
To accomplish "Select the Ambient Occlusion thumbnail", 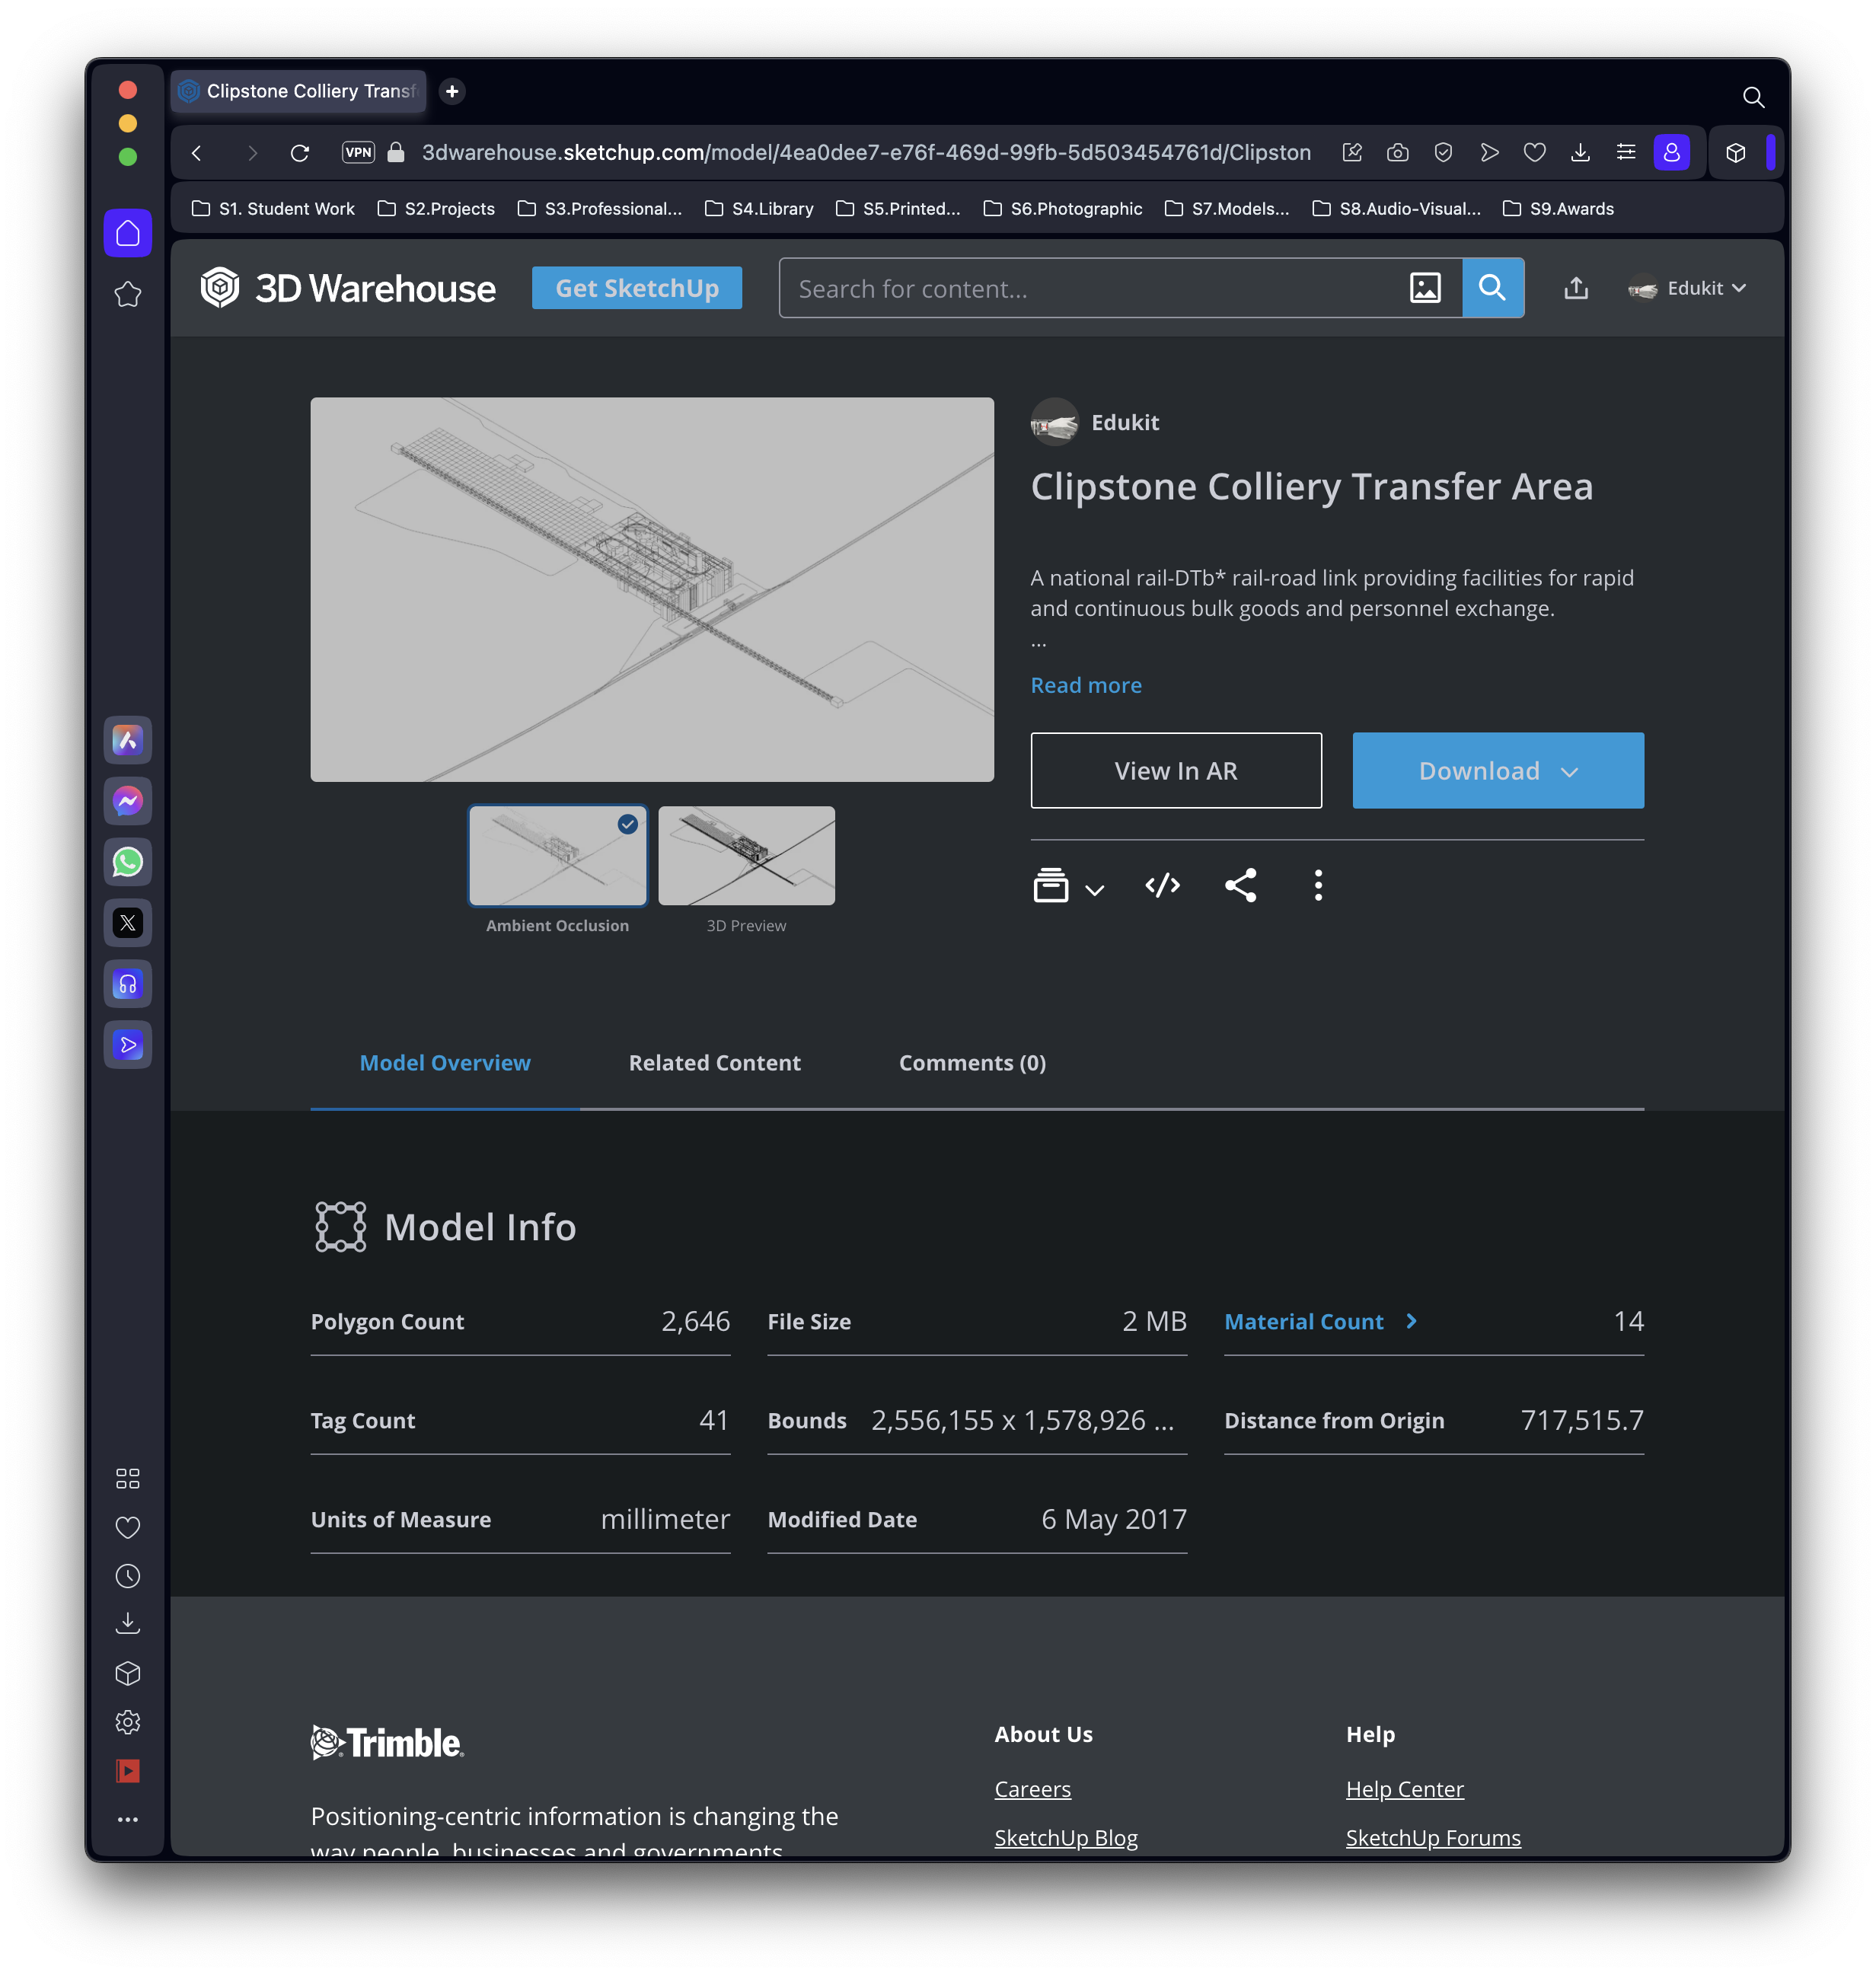I will pos(557,855).
